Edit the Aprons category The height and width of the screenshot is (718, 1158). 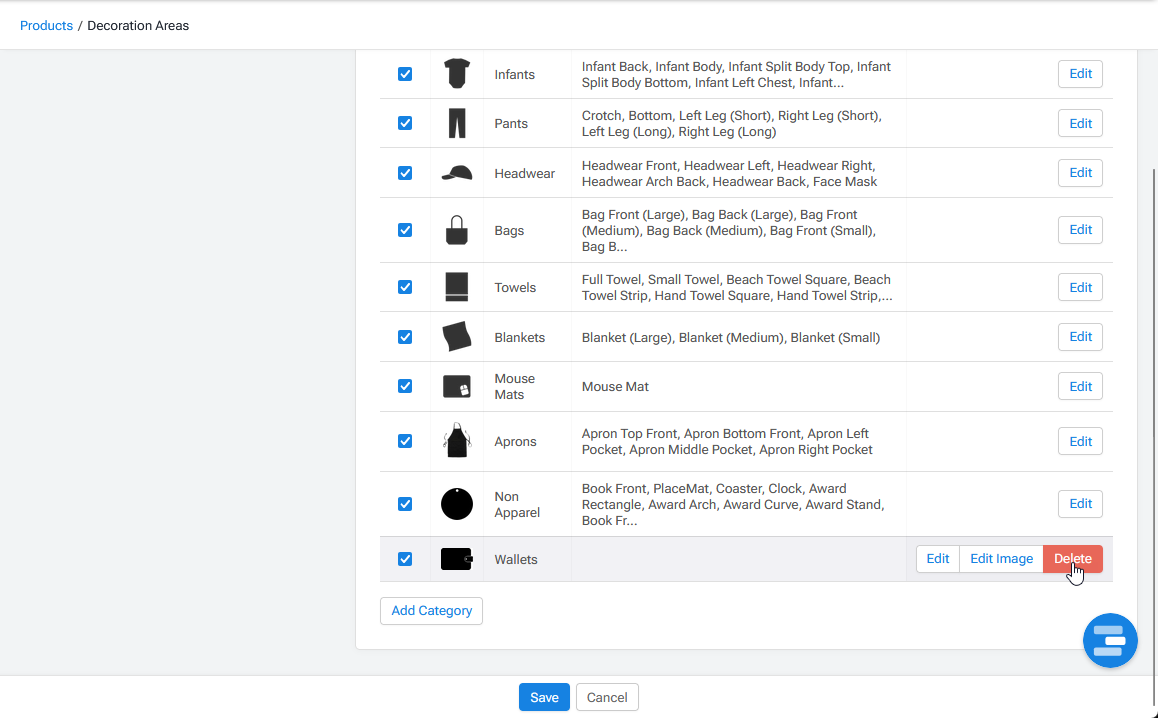pyautogui.click(x=1080, y=441)
